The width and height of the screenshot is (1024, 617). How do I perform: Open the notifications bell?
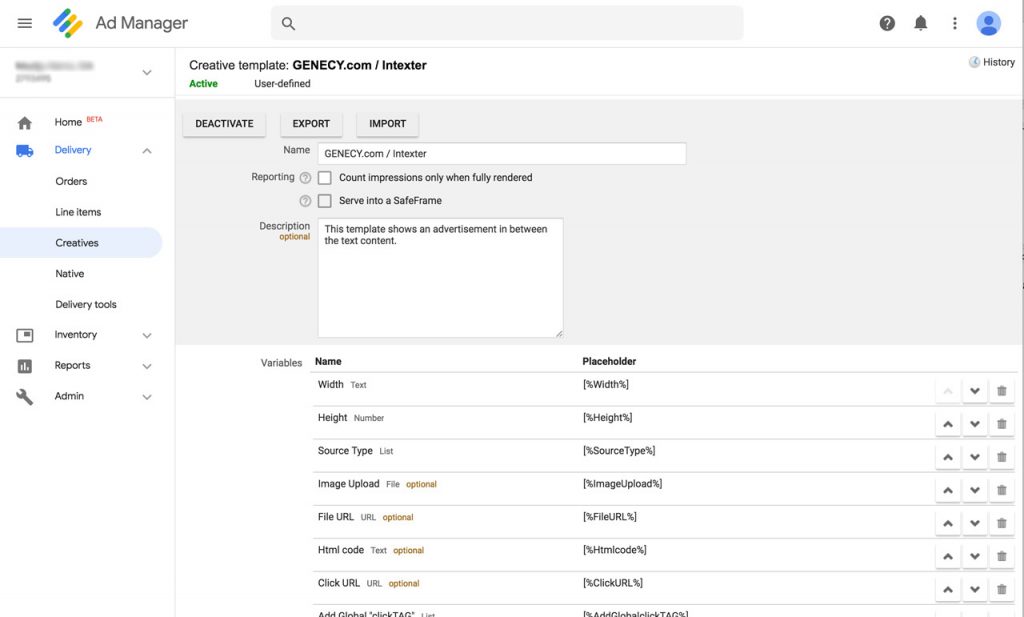pos(921,24)
